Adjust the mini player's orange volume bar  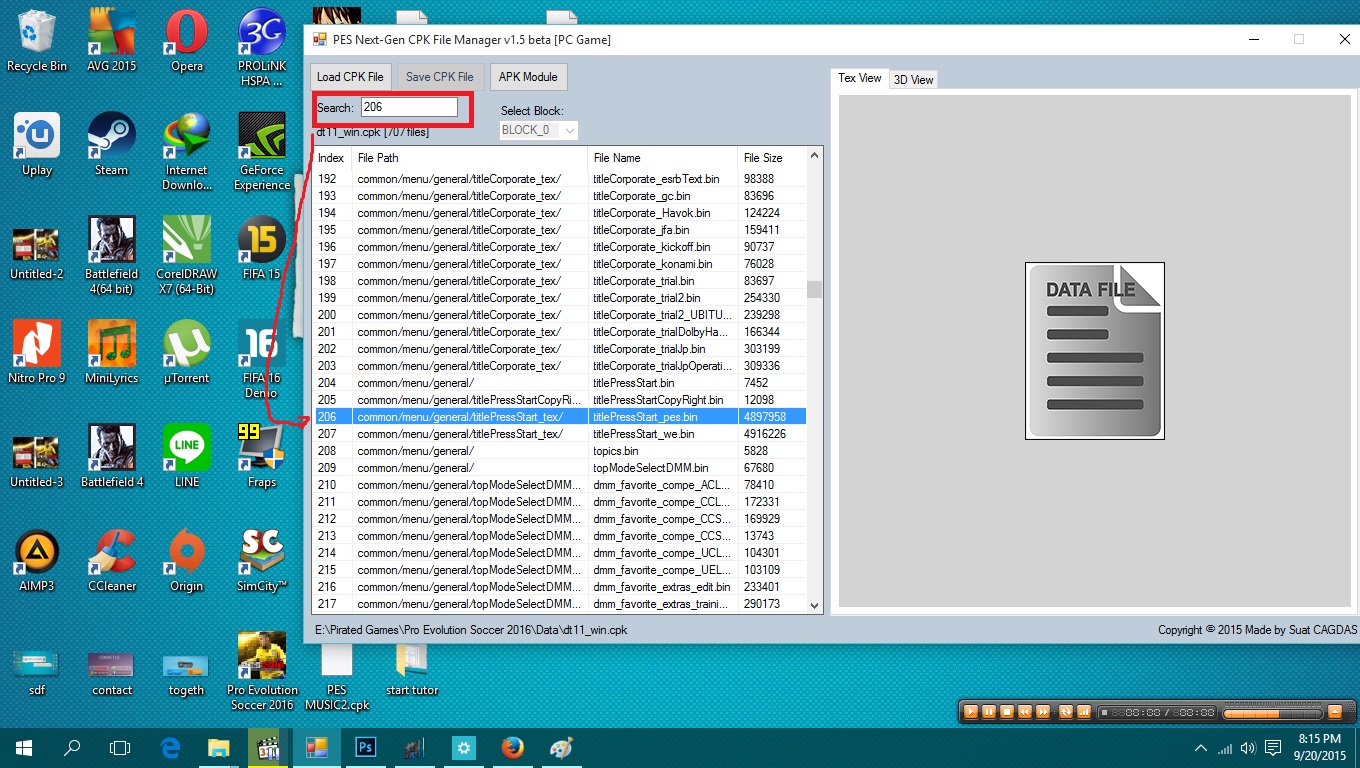click(1271, 713)
